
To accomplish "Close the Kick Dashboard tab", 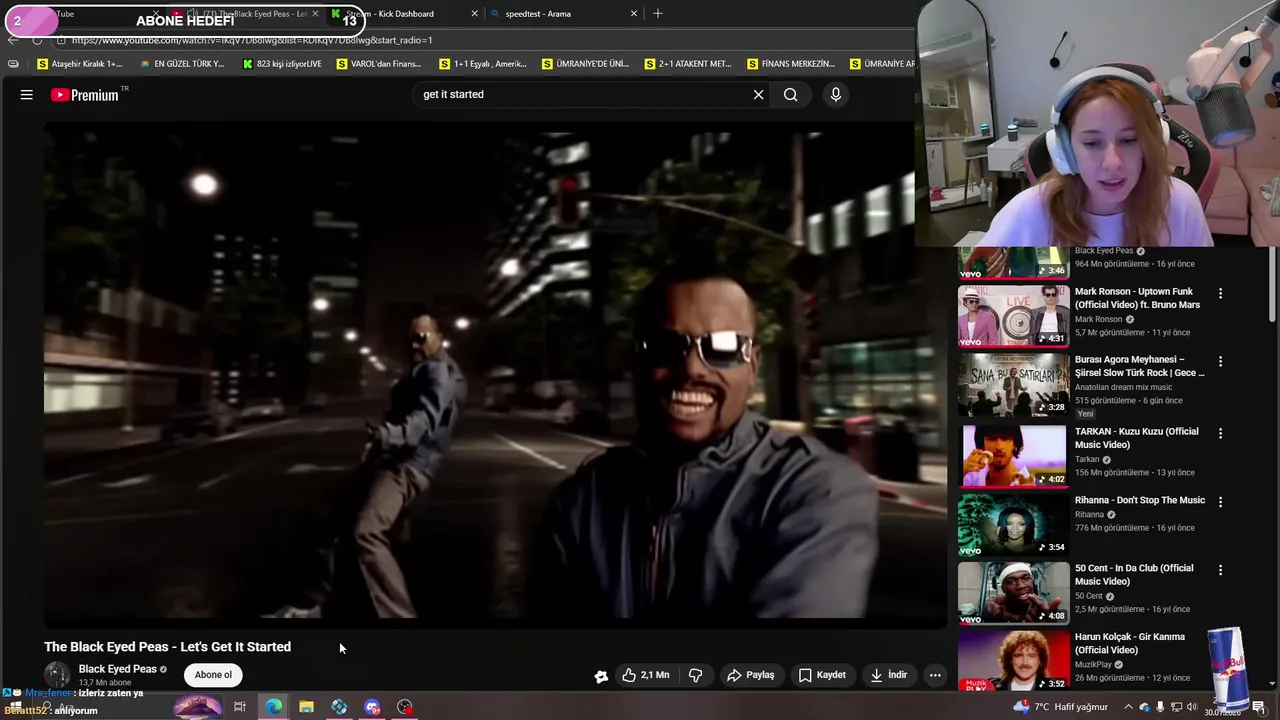I will (x=474, y=14).
